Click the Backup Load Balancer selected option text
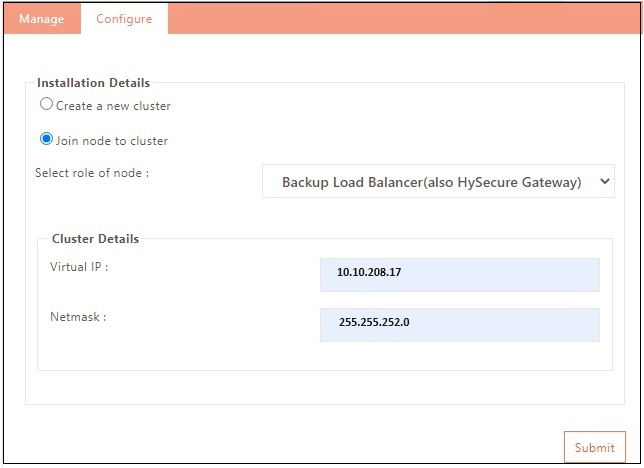The width and height of the screenshot is (644, 468). [x=430, y=182]
